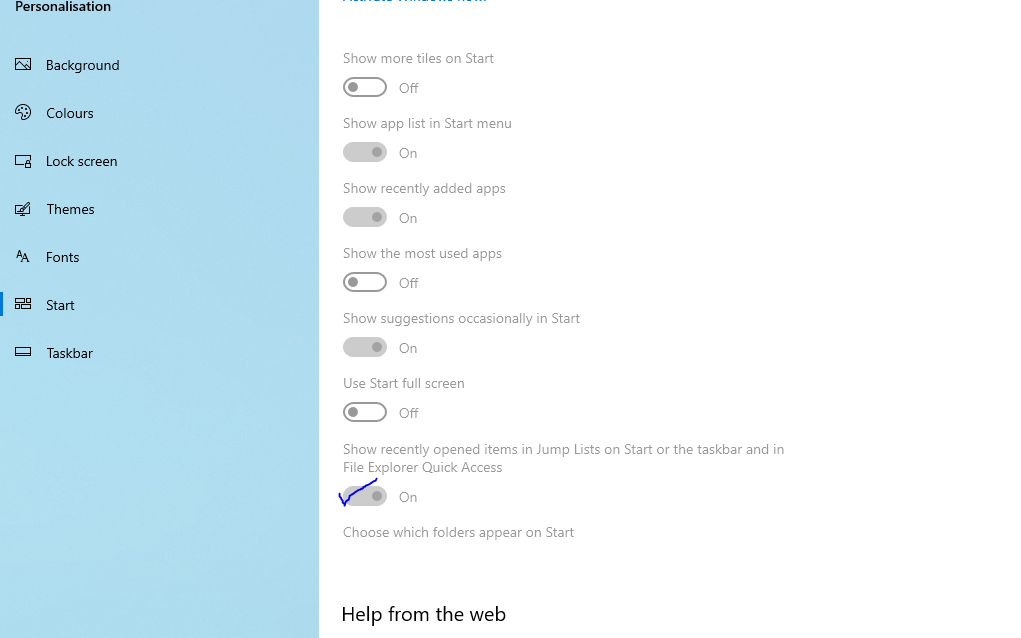Viewport: 1021px width, 638px height.
Task: Select the Themes label in sidebar
Action: coord(70,209)
